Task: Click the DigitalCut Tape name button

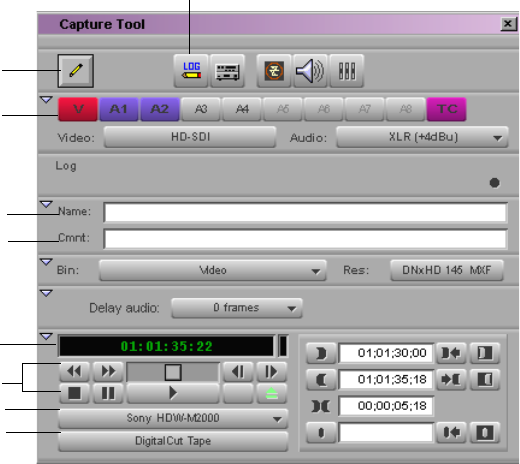Action: (x=173, y=441)
